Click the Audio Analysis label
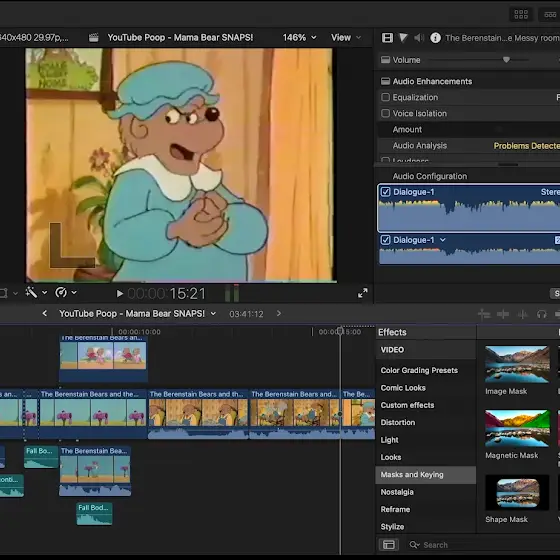560x560 pixels. coord(420,145)
